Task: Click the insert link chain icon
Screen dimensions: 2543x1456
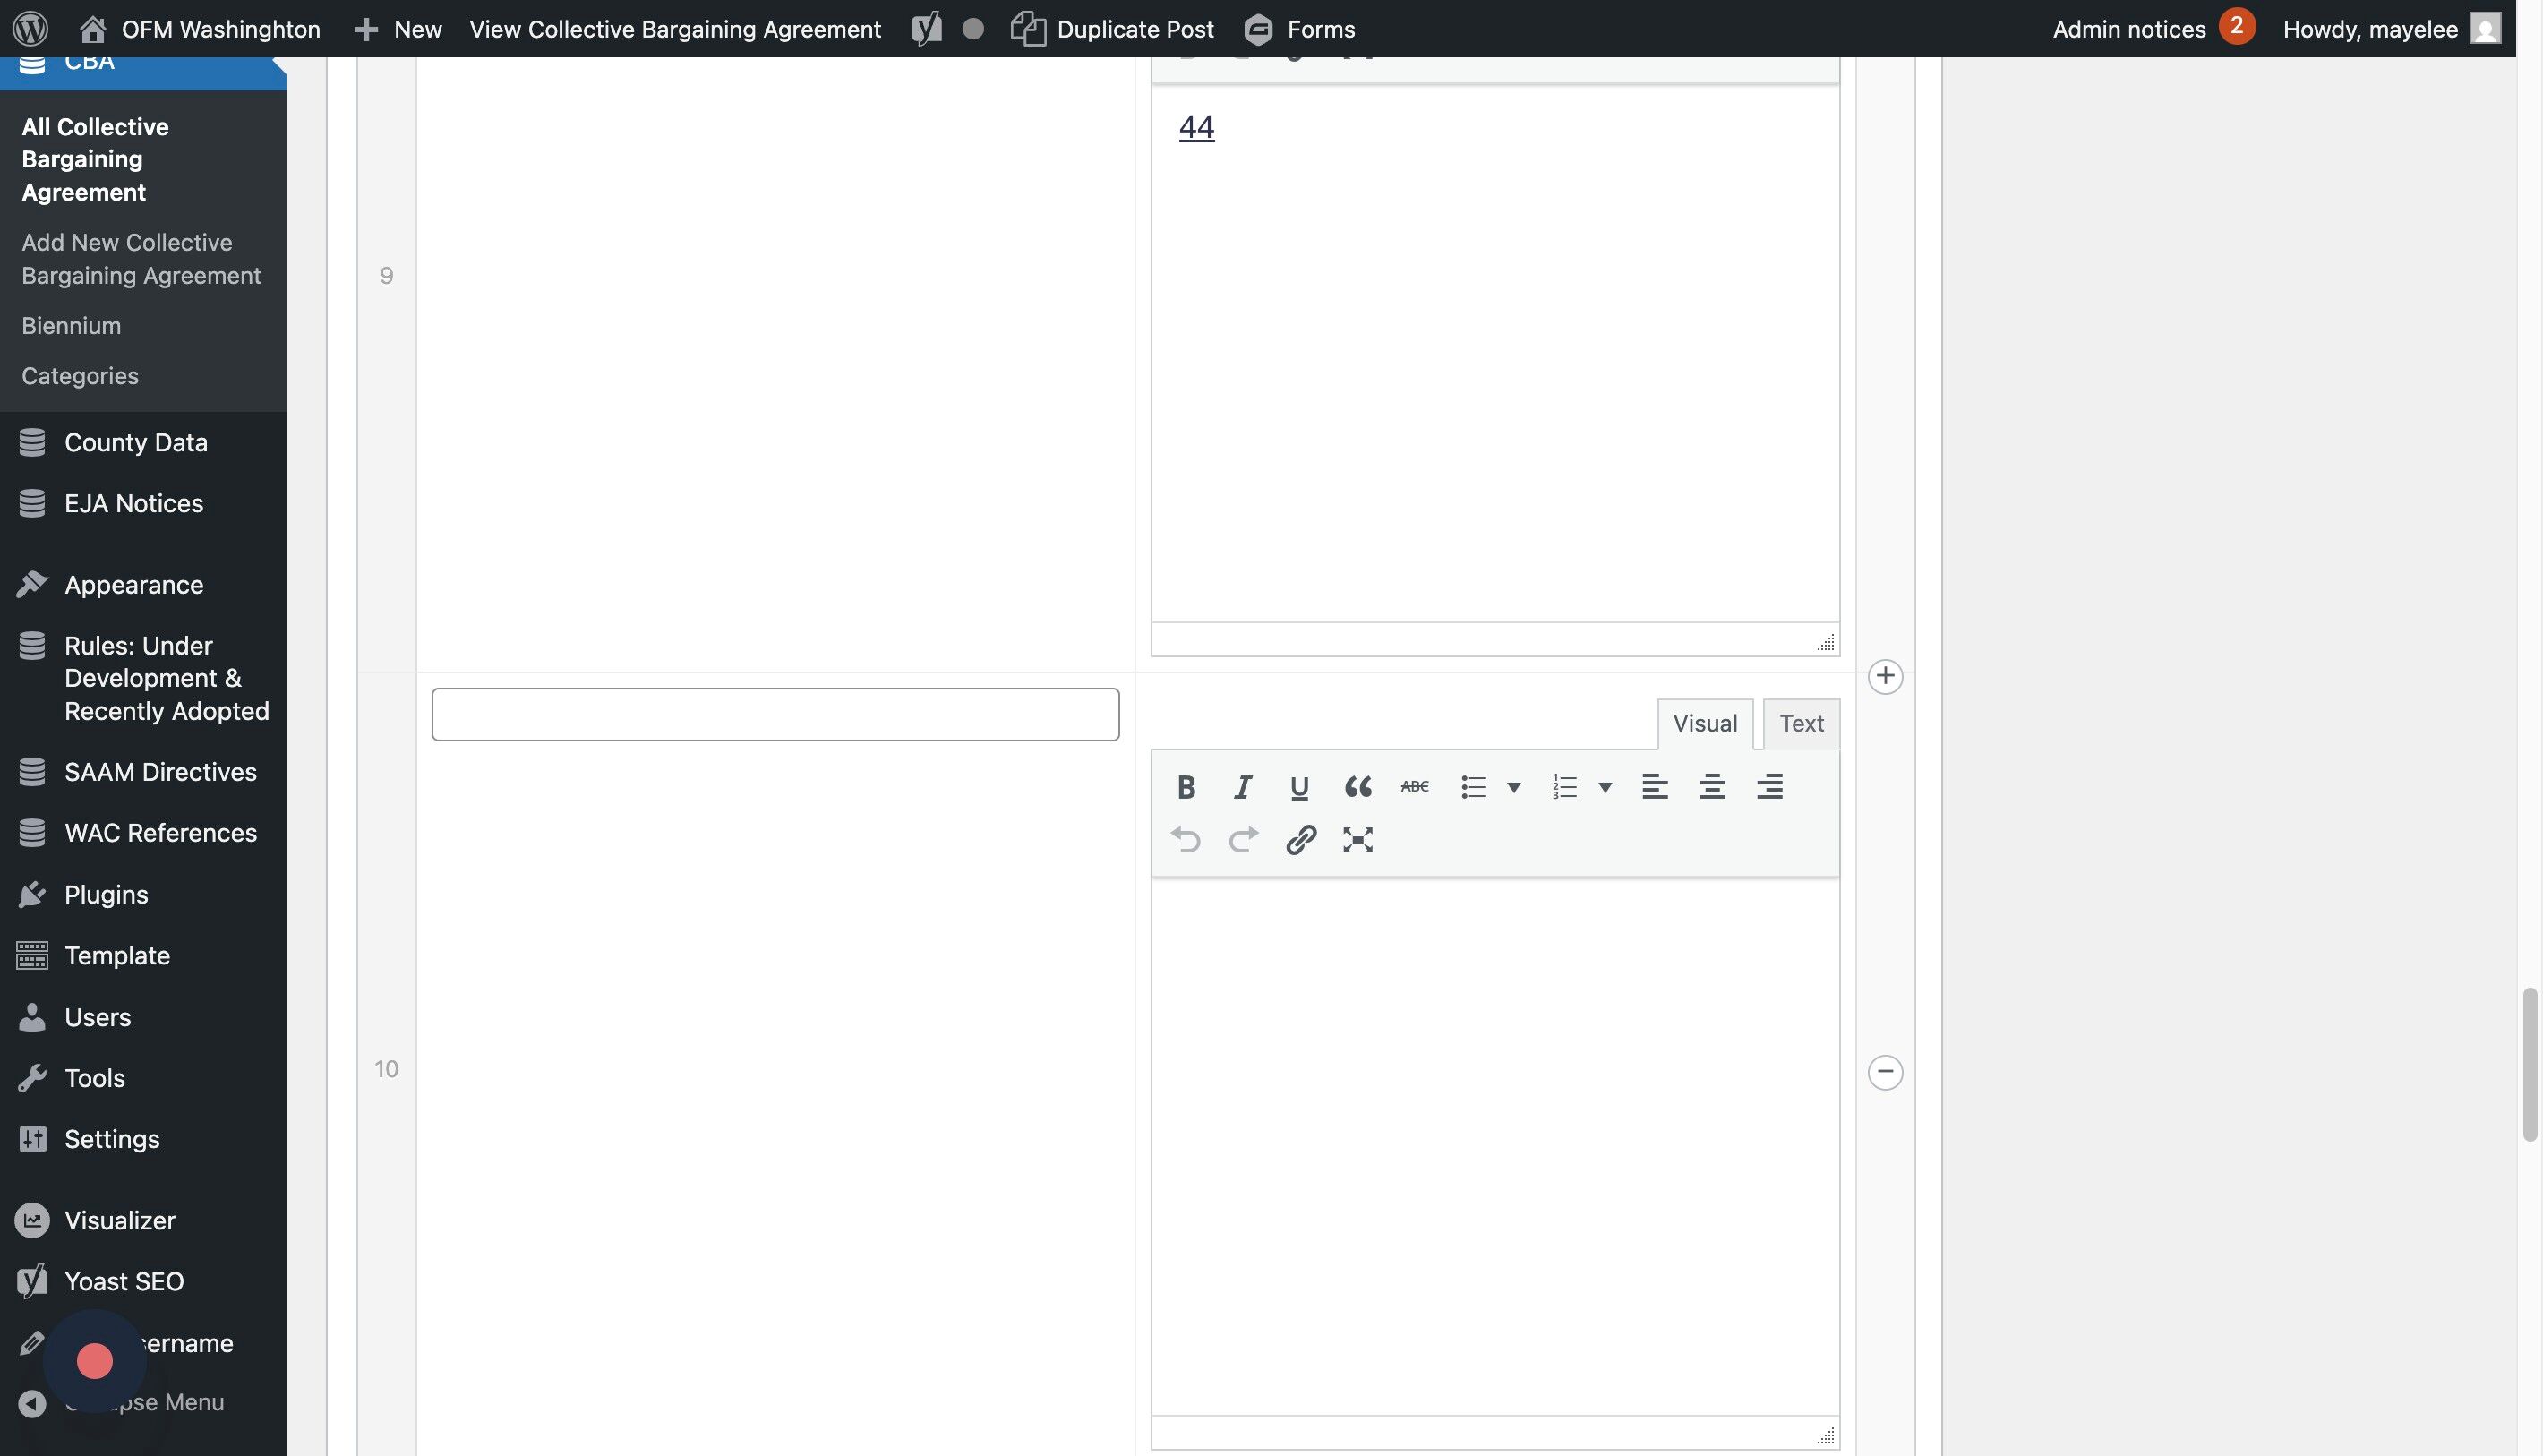Action: coord(1300,840)
